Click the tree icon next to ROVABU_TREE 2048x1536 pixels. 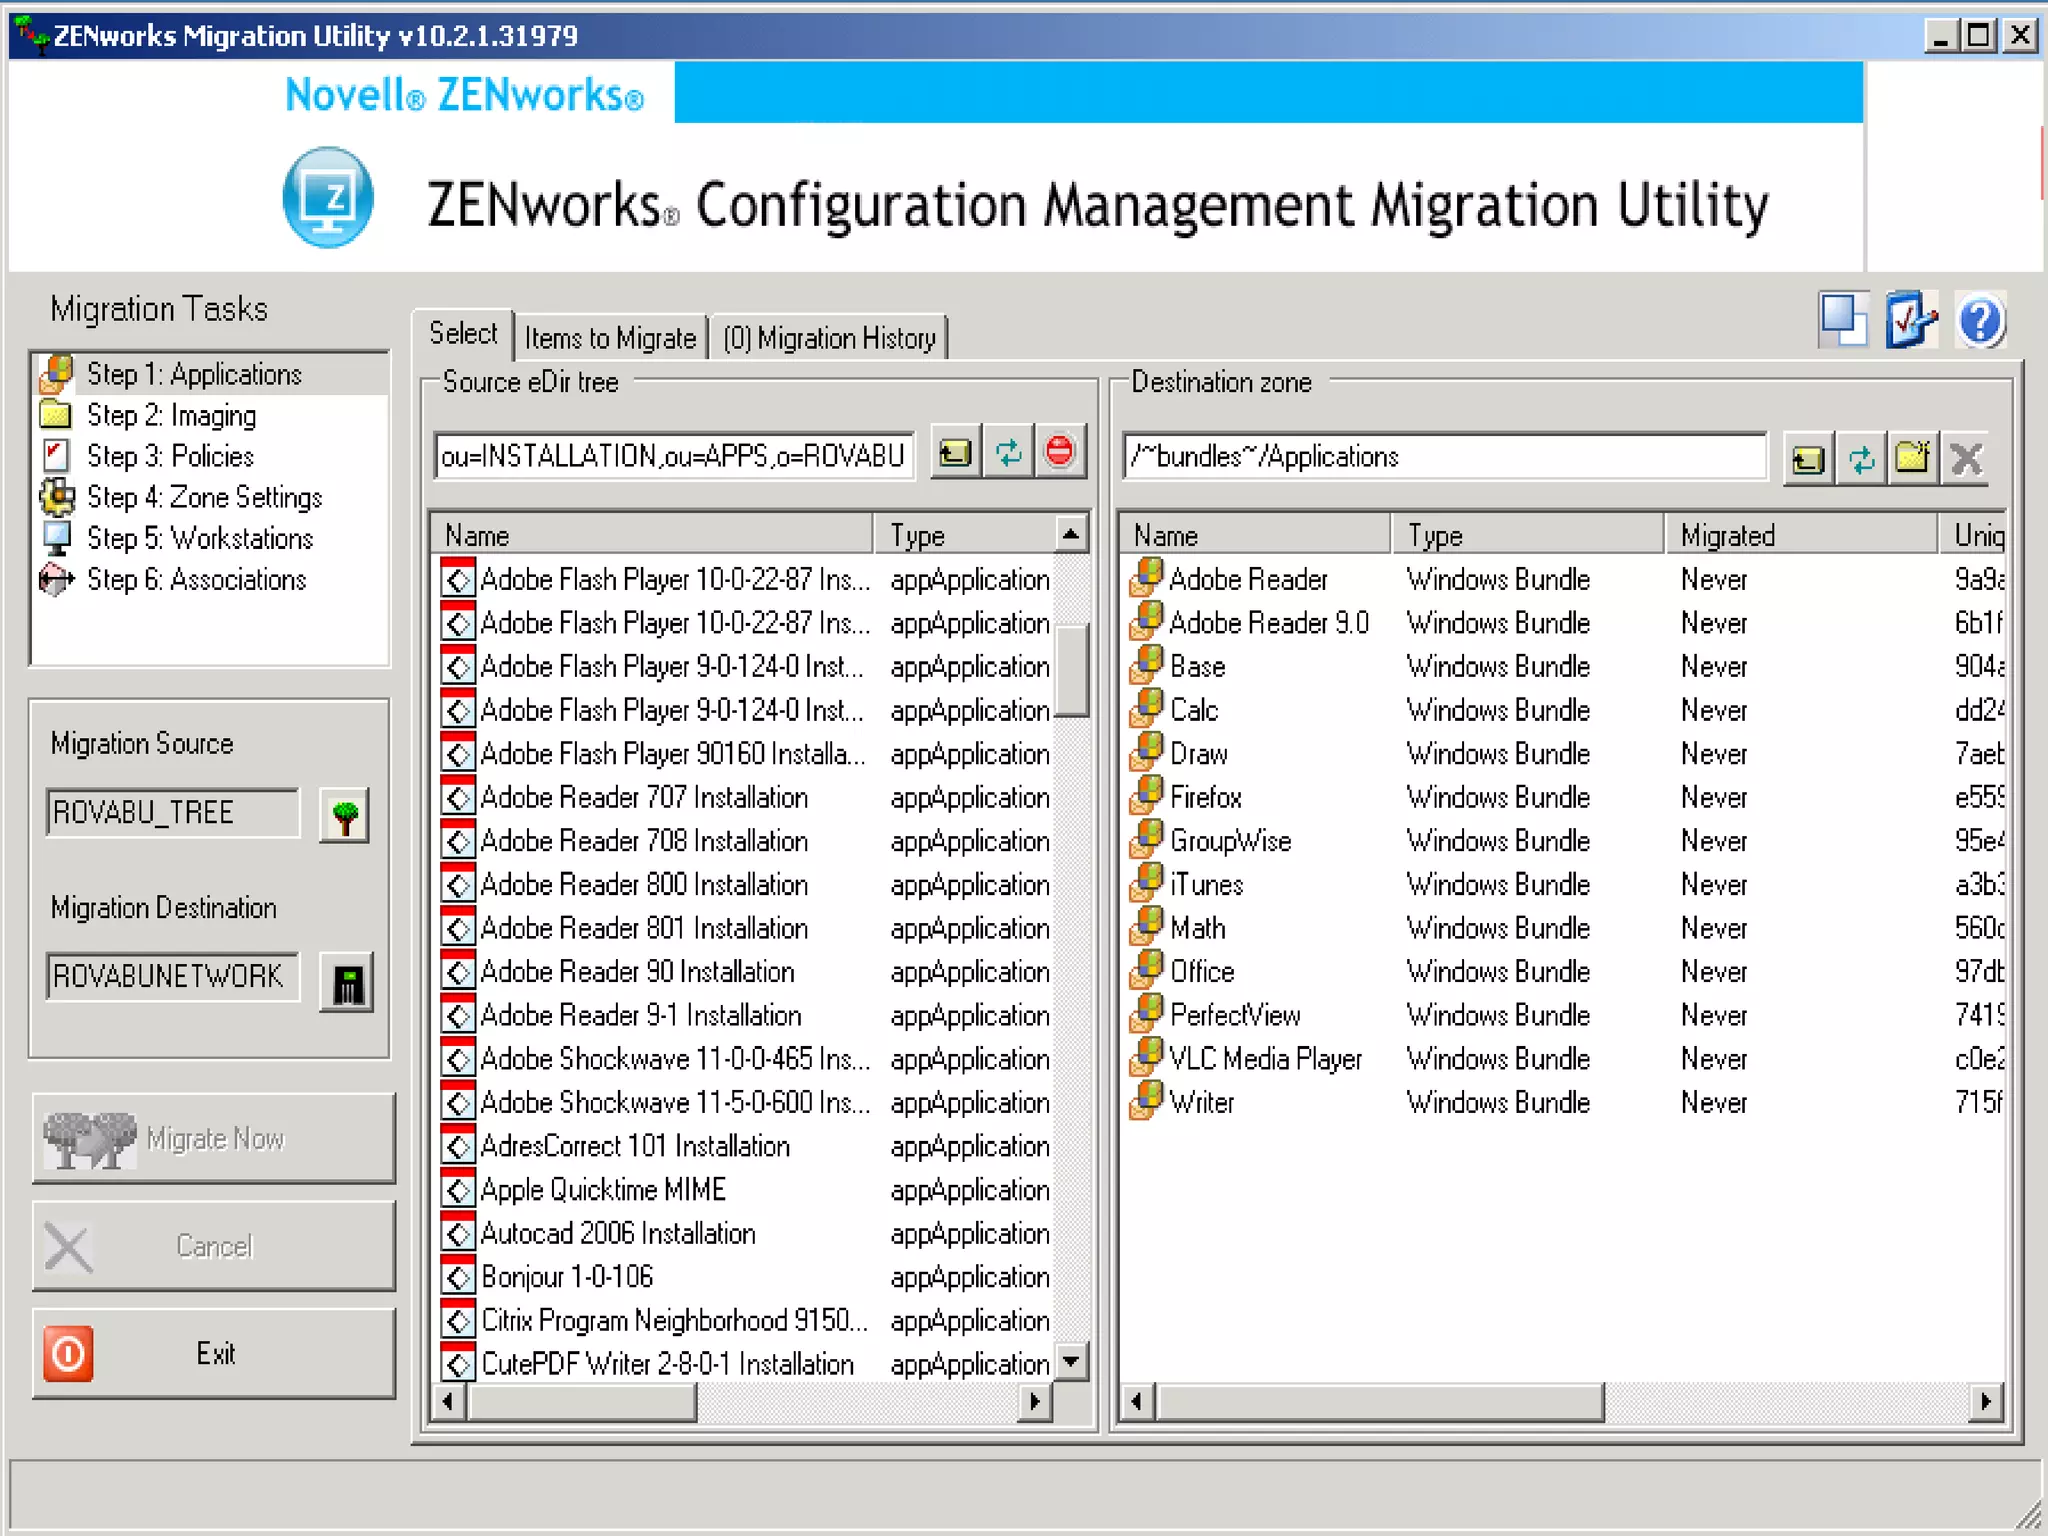(345, 816)
